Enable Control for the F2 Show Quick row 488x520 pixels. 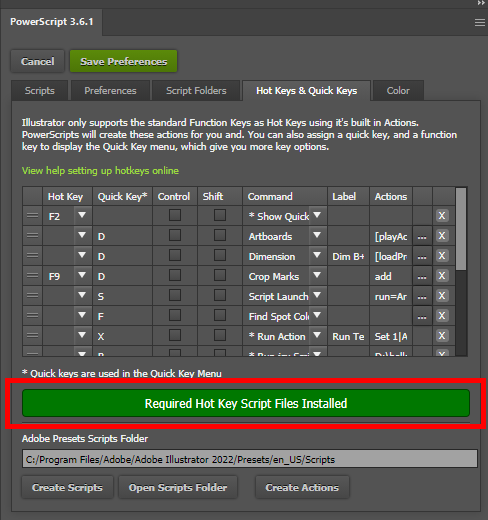tap(175, 215)
